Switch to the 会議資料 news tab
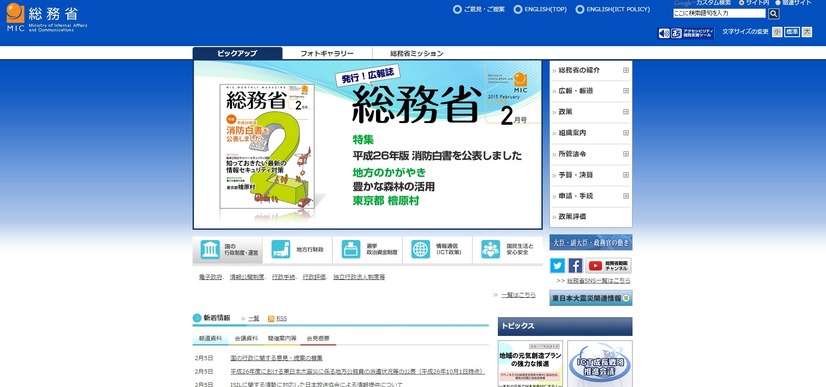Screen dimensions: 826x387 pos(247,339)
